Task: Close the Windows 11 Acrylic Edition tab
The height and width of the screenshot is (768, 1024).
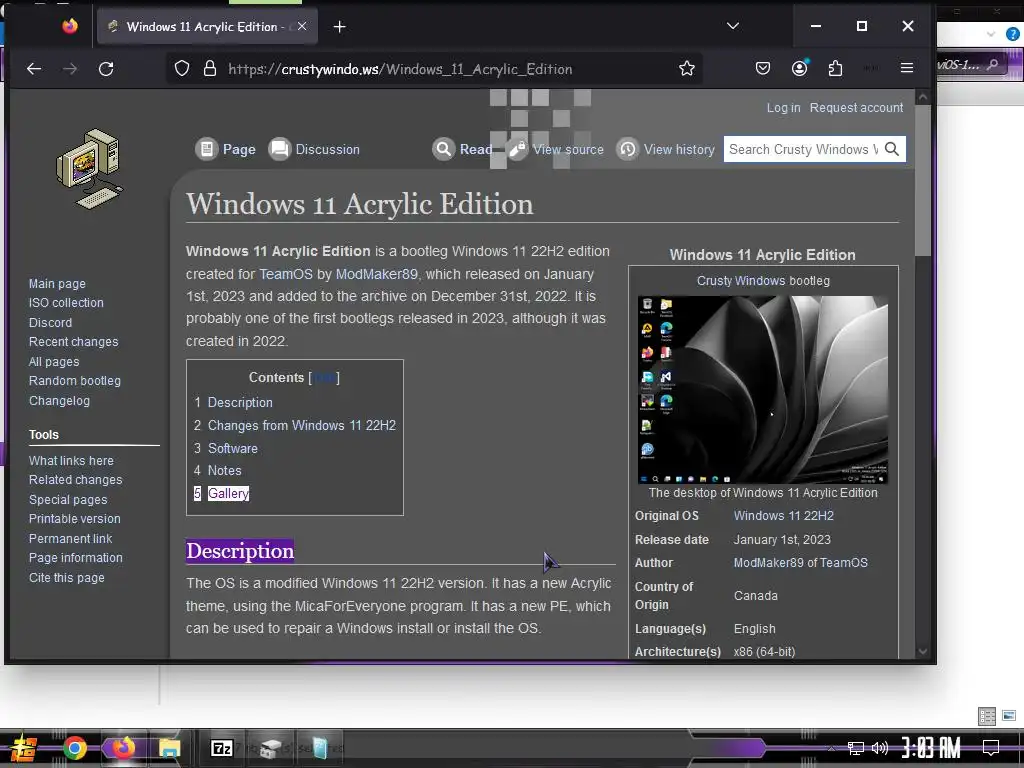Action: (x=302, y=26)
